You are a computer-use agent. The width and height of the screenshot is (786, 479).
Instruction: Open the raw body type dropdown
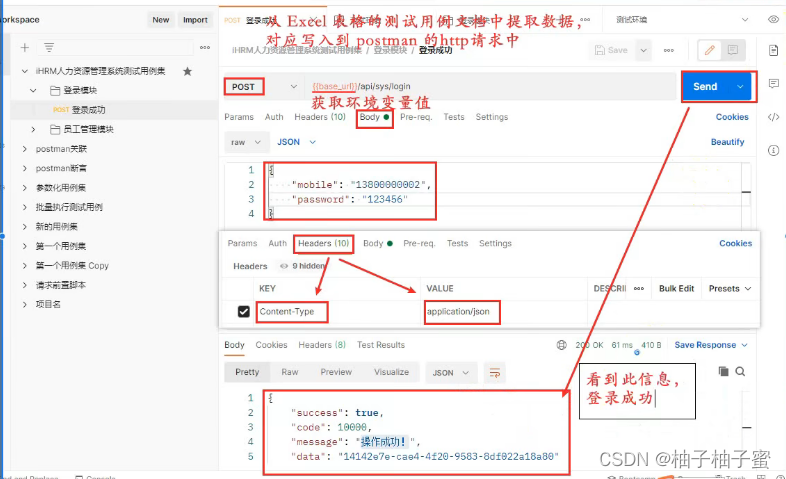[246, 142]
